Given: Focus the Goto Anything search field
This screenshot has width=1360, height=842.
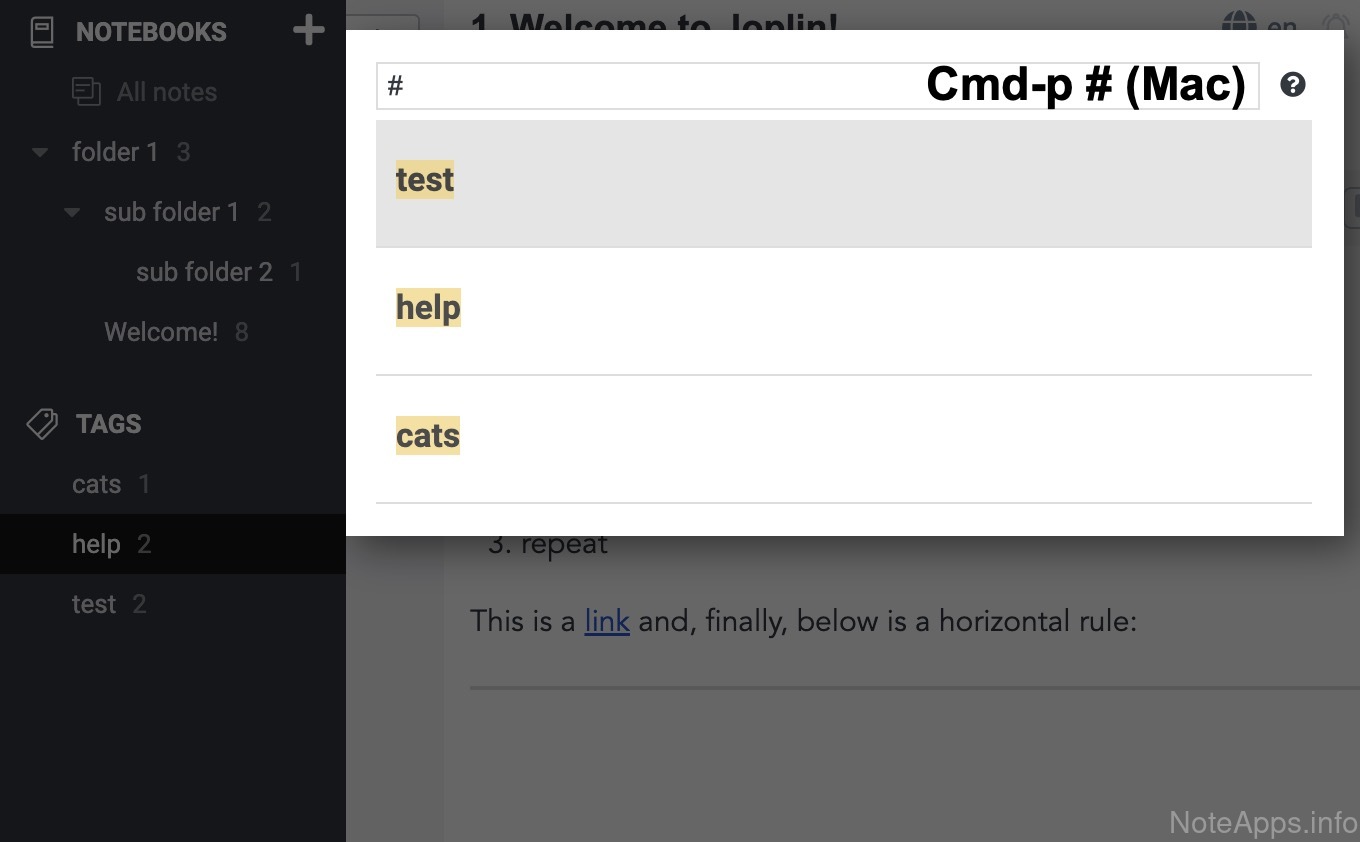Looking at the screenshot, I should [650, 86].
